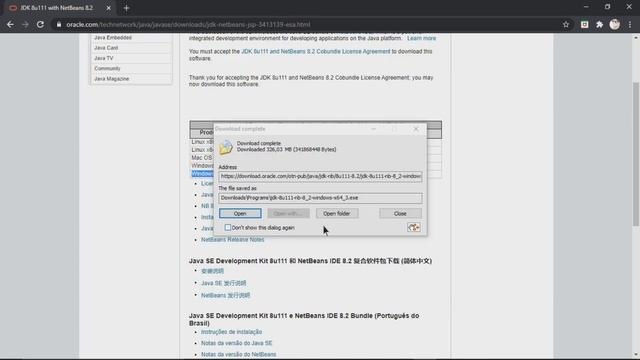Open the JDK 8u111 and NetBeans License Agreement link

pyautogui.click(x=316, y=51)
